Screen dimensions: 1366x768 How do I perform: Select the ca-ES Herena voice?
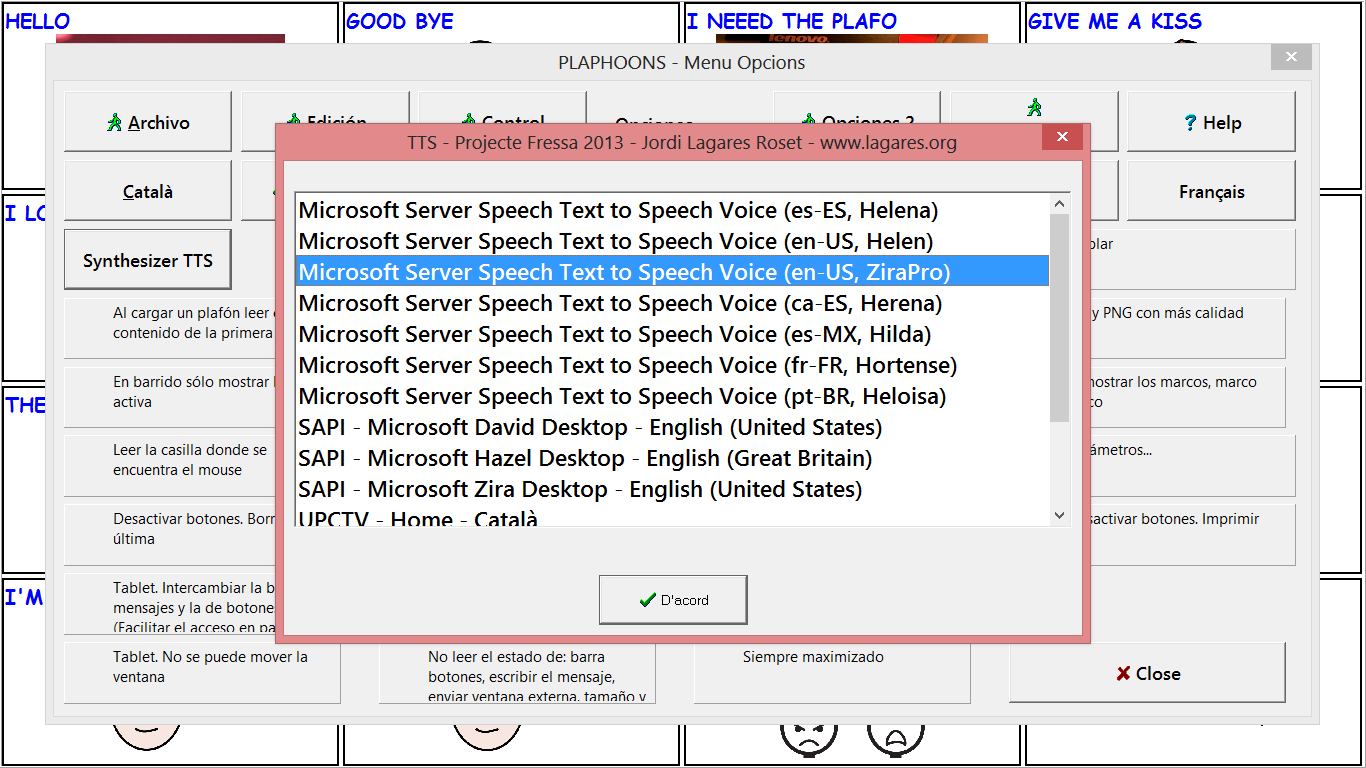(x=672, y=303)
